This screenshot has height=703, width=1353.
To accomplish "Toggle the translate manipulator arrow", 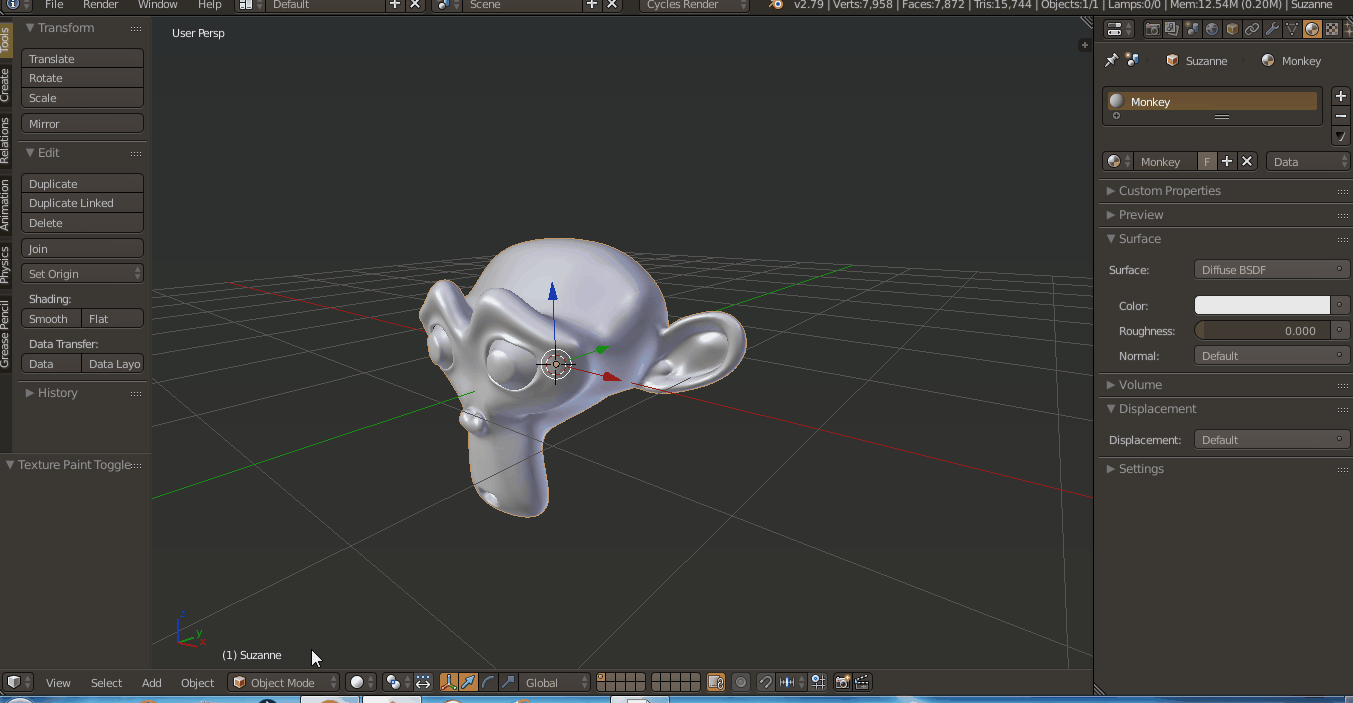I will (x=467, y=682).
